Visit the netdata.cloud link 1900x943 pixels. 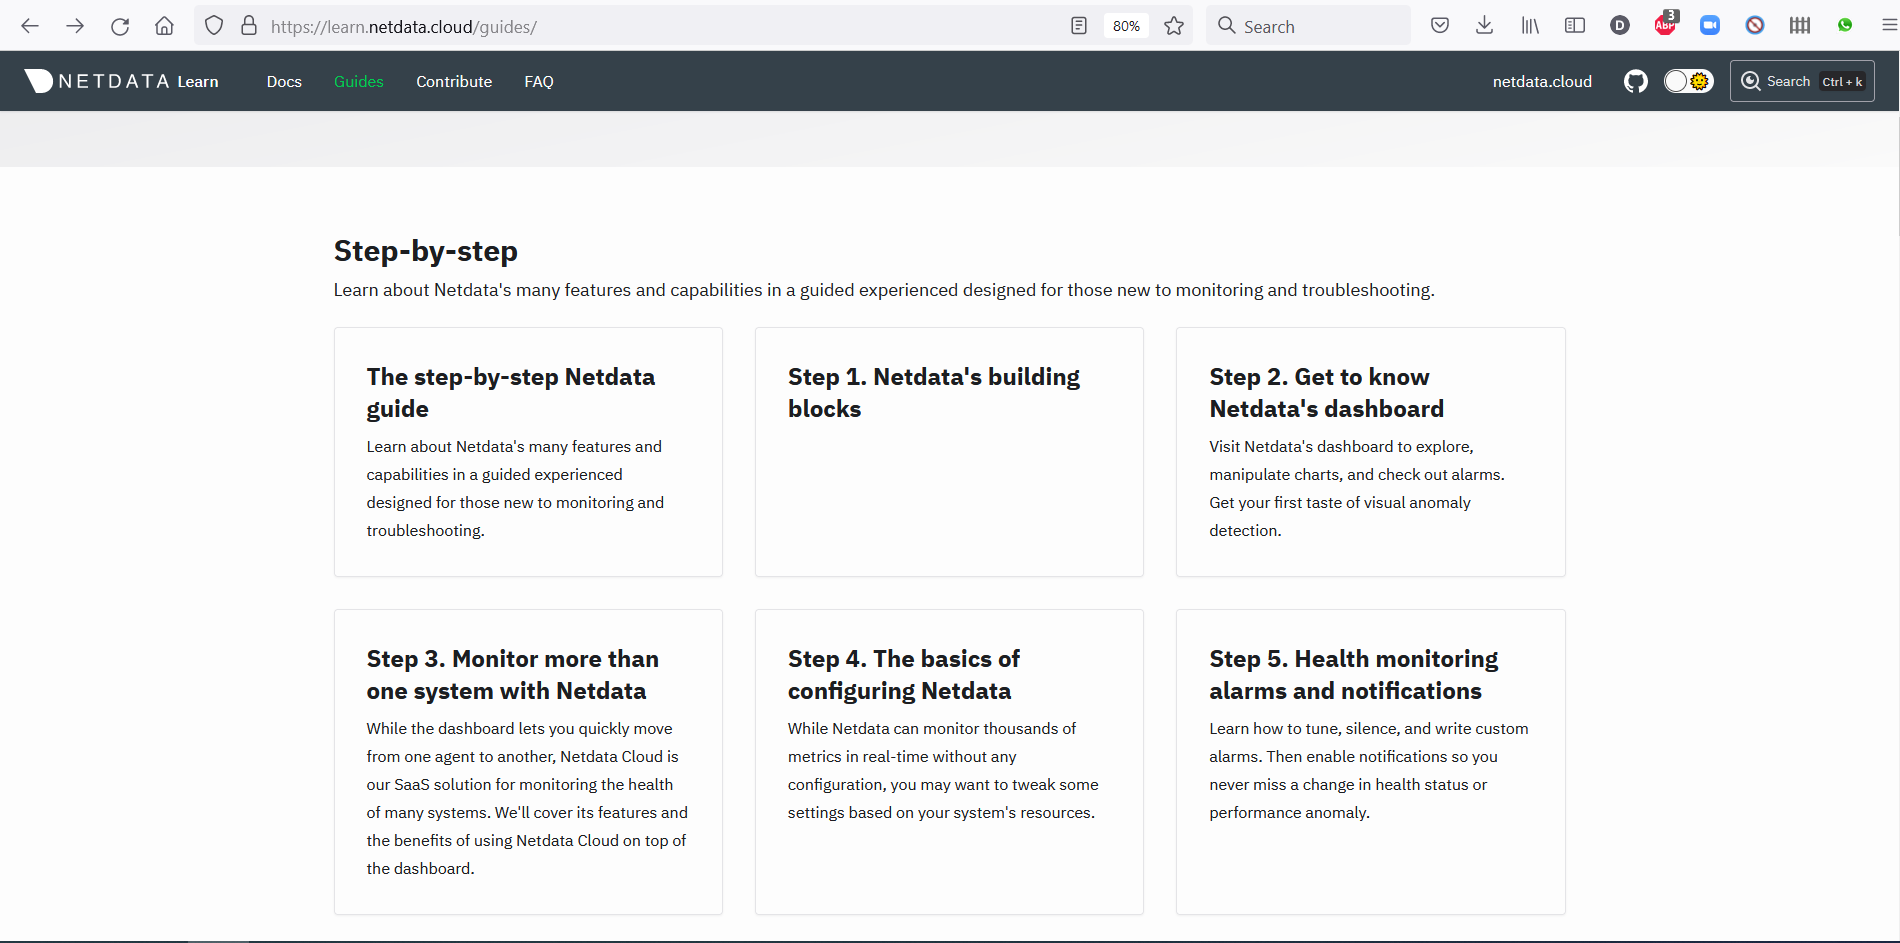coord(1542,81)
